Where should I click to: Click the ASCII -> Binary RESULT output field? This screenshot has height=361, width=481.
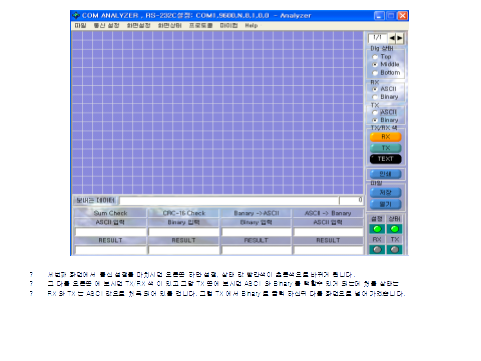coord(328,250)
